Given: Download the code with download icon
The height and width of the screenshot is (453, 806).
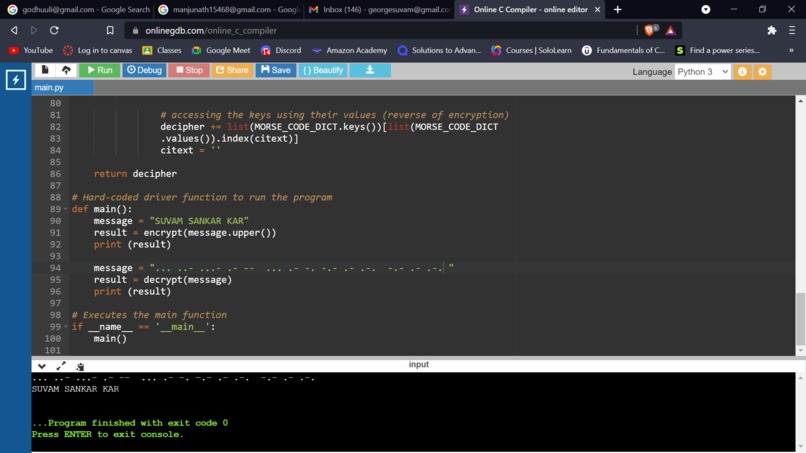Looking at the screenshot, I should pyautogui.click(x=370, y=70).
